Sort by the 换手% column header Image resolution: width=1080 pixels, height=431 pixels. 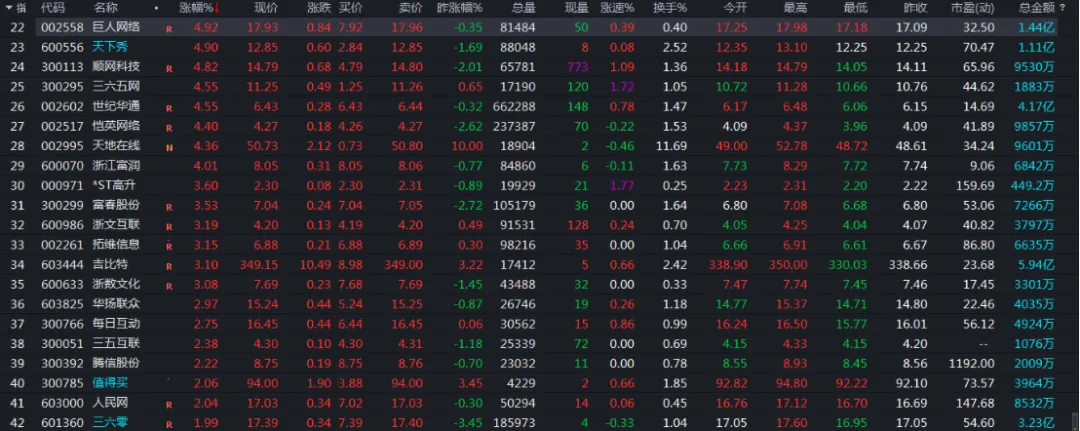pos(670,8)
